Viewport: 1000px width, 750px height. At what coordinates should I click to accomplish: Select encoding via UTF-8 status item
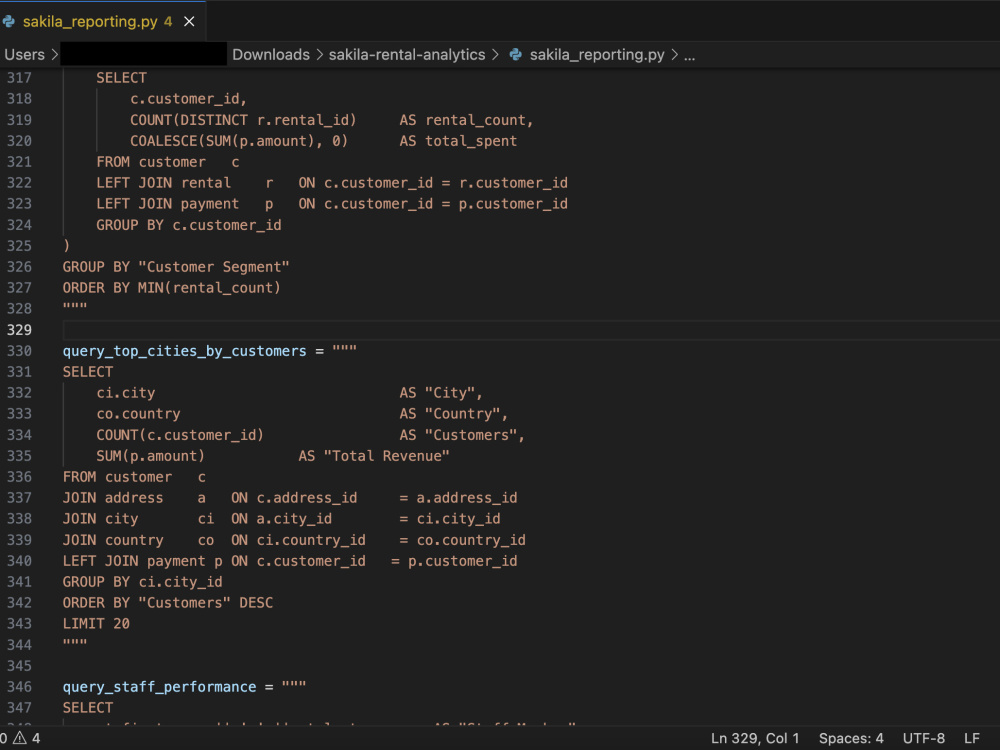pos(923,738)
